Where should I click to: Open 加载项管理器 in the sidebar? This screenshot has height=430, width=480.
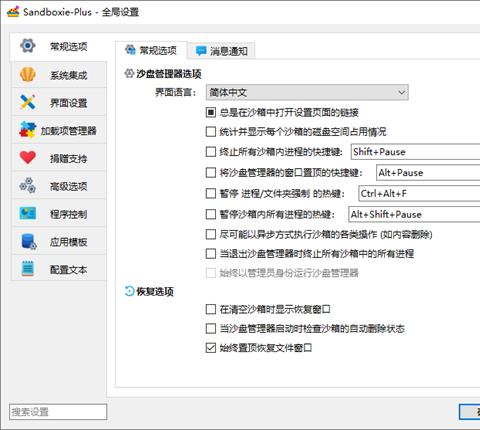click(59, 130)
